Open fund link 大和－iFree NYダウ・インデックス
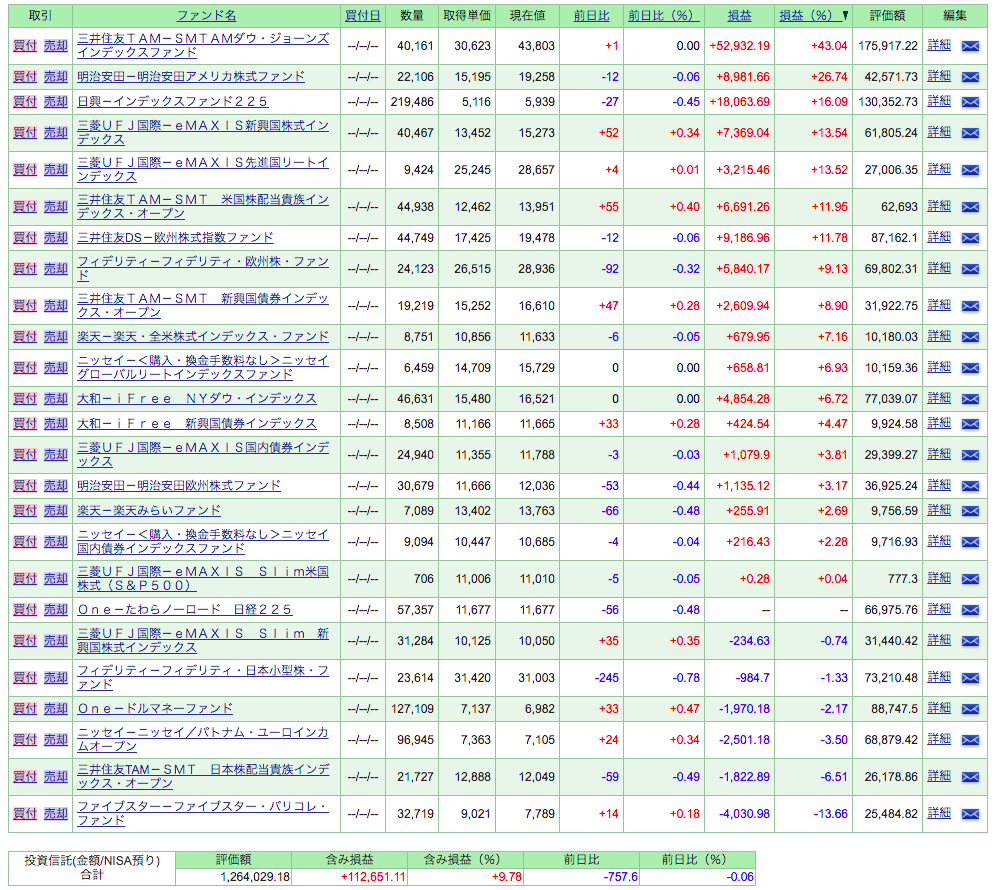The image size is (997, 890). tap(196, 399)
